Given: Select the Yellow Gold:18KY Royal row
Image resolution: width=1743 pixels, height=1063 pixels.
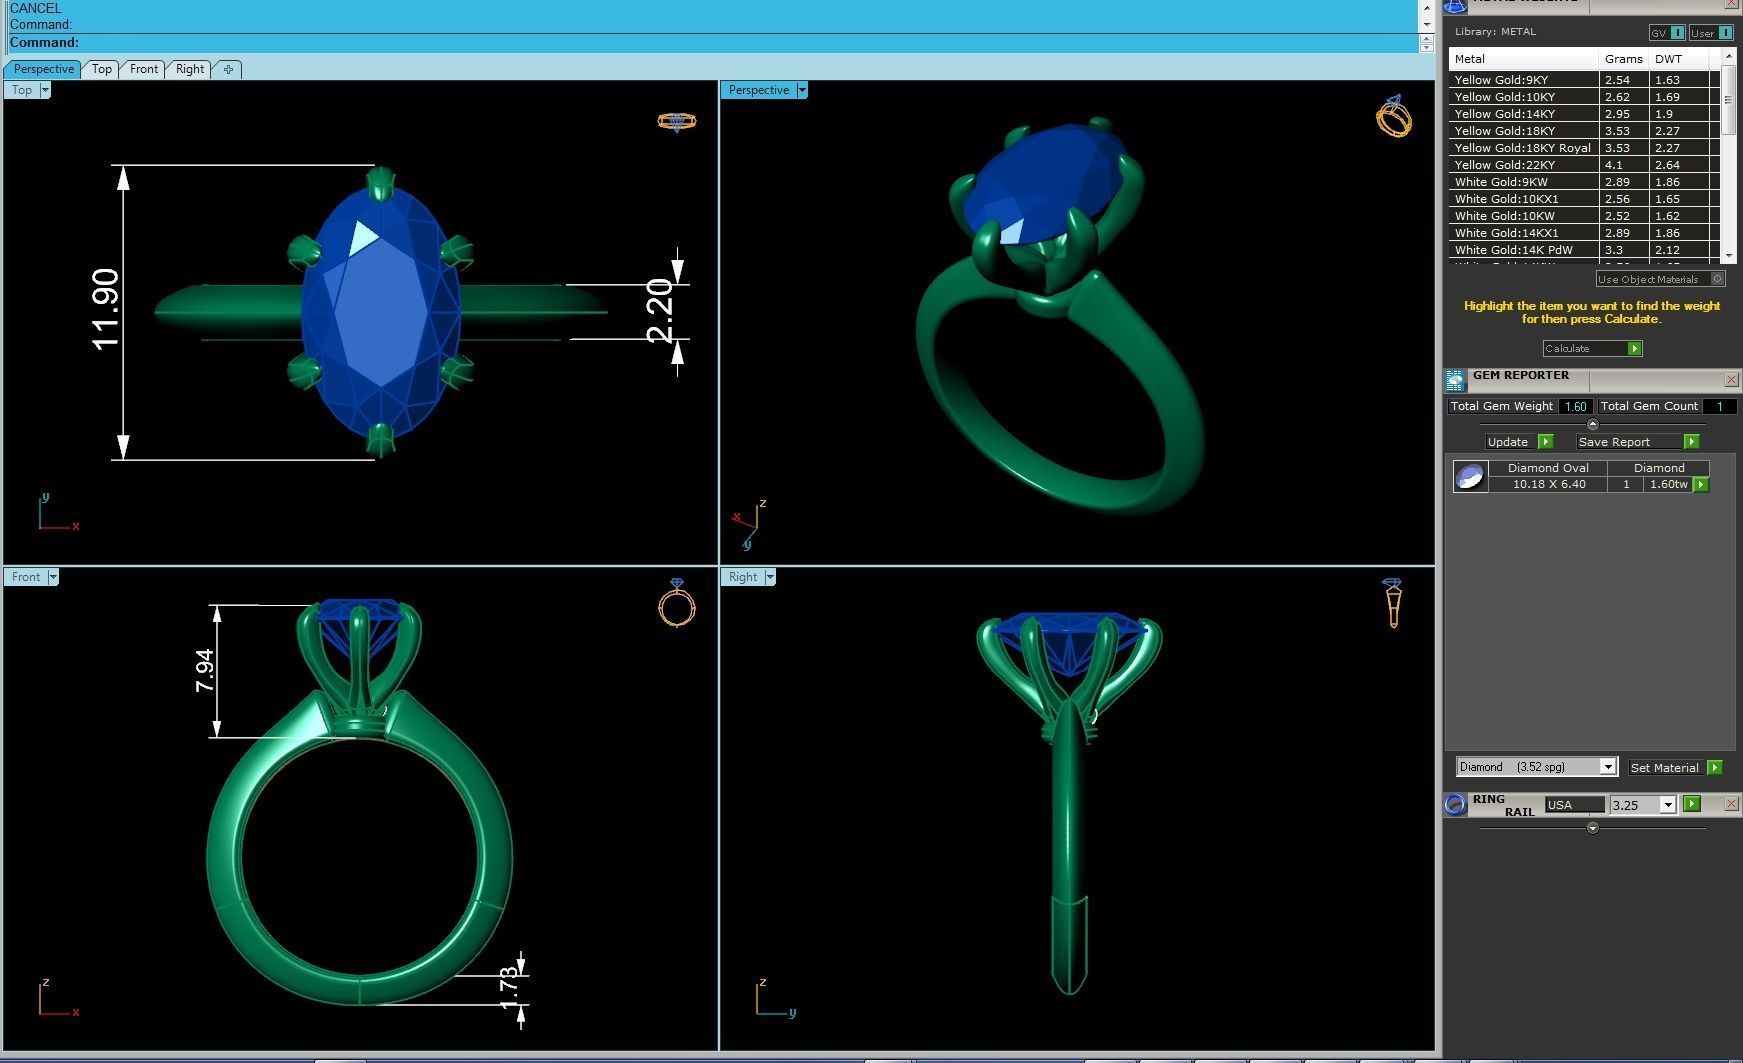Looking at the screenshot, I should coord(1585,148).
